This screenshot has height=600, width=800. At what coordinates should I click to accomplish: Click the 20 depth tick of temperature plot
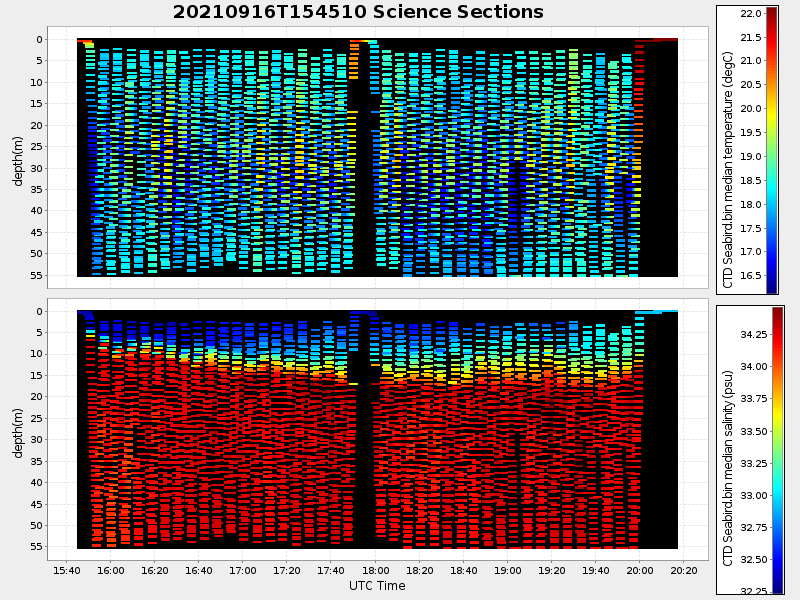(37, 125)
